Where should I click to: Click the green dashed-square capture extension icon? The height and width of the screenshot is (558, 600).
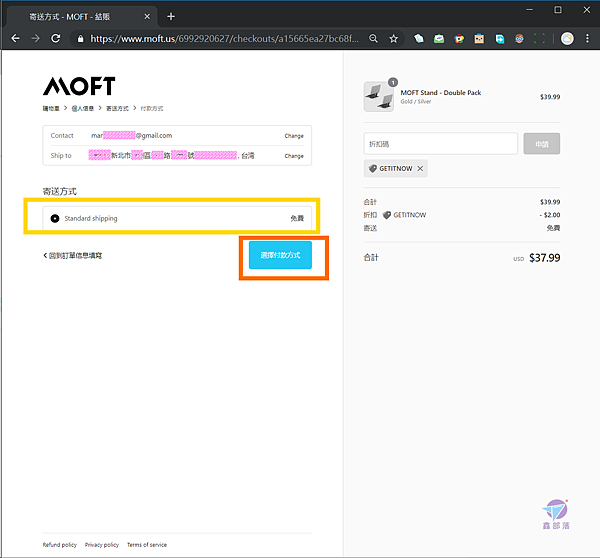[539, 38]
